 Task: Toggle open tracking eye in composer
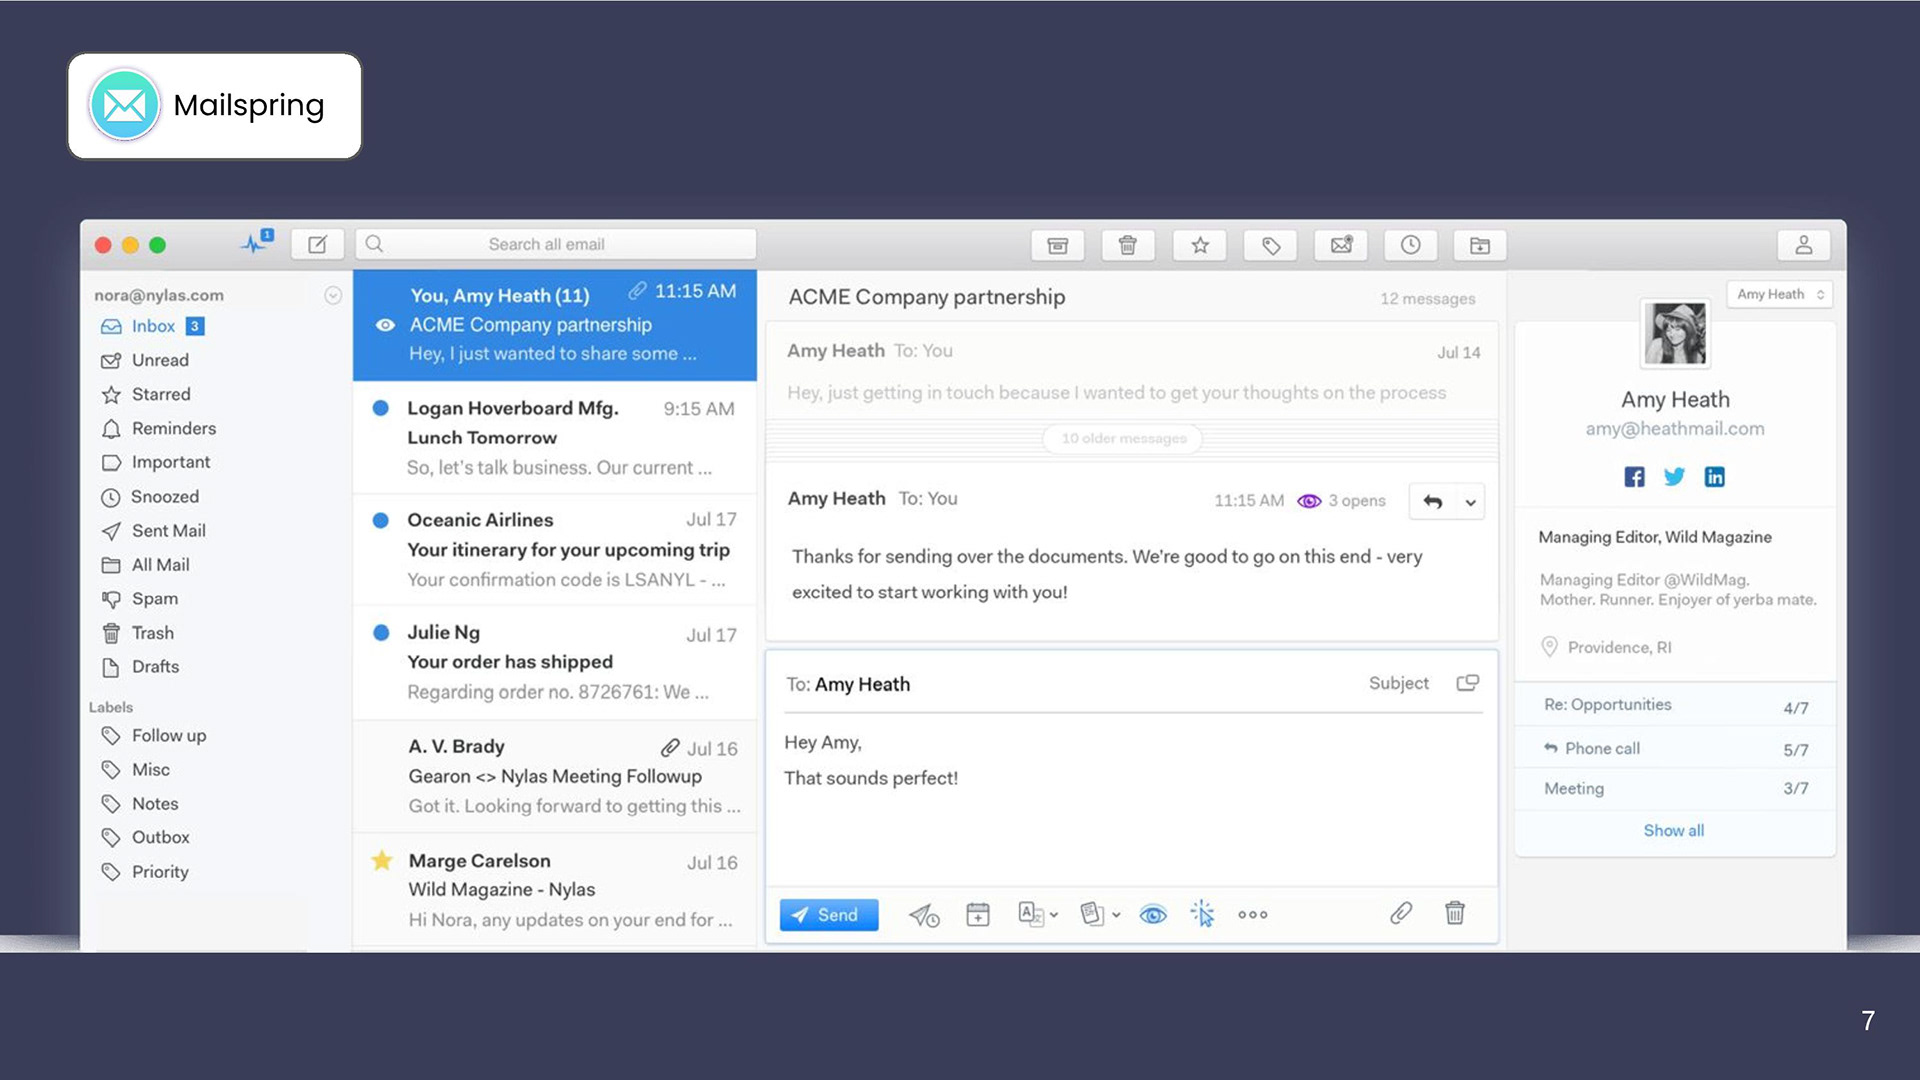(1152, 915)
